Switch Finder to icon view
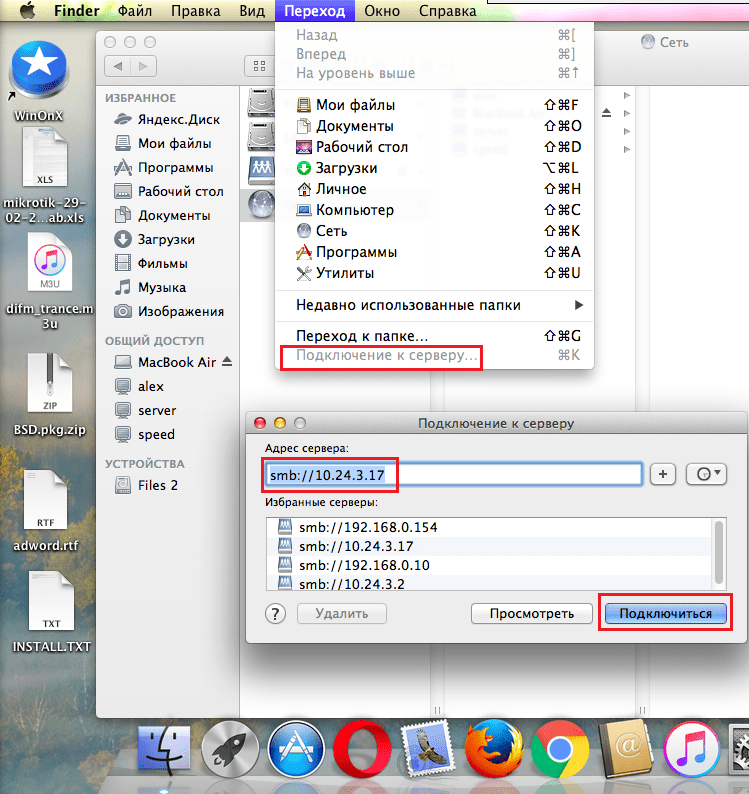Viewport: 749px width, 794px height. [x=259, y=66]
